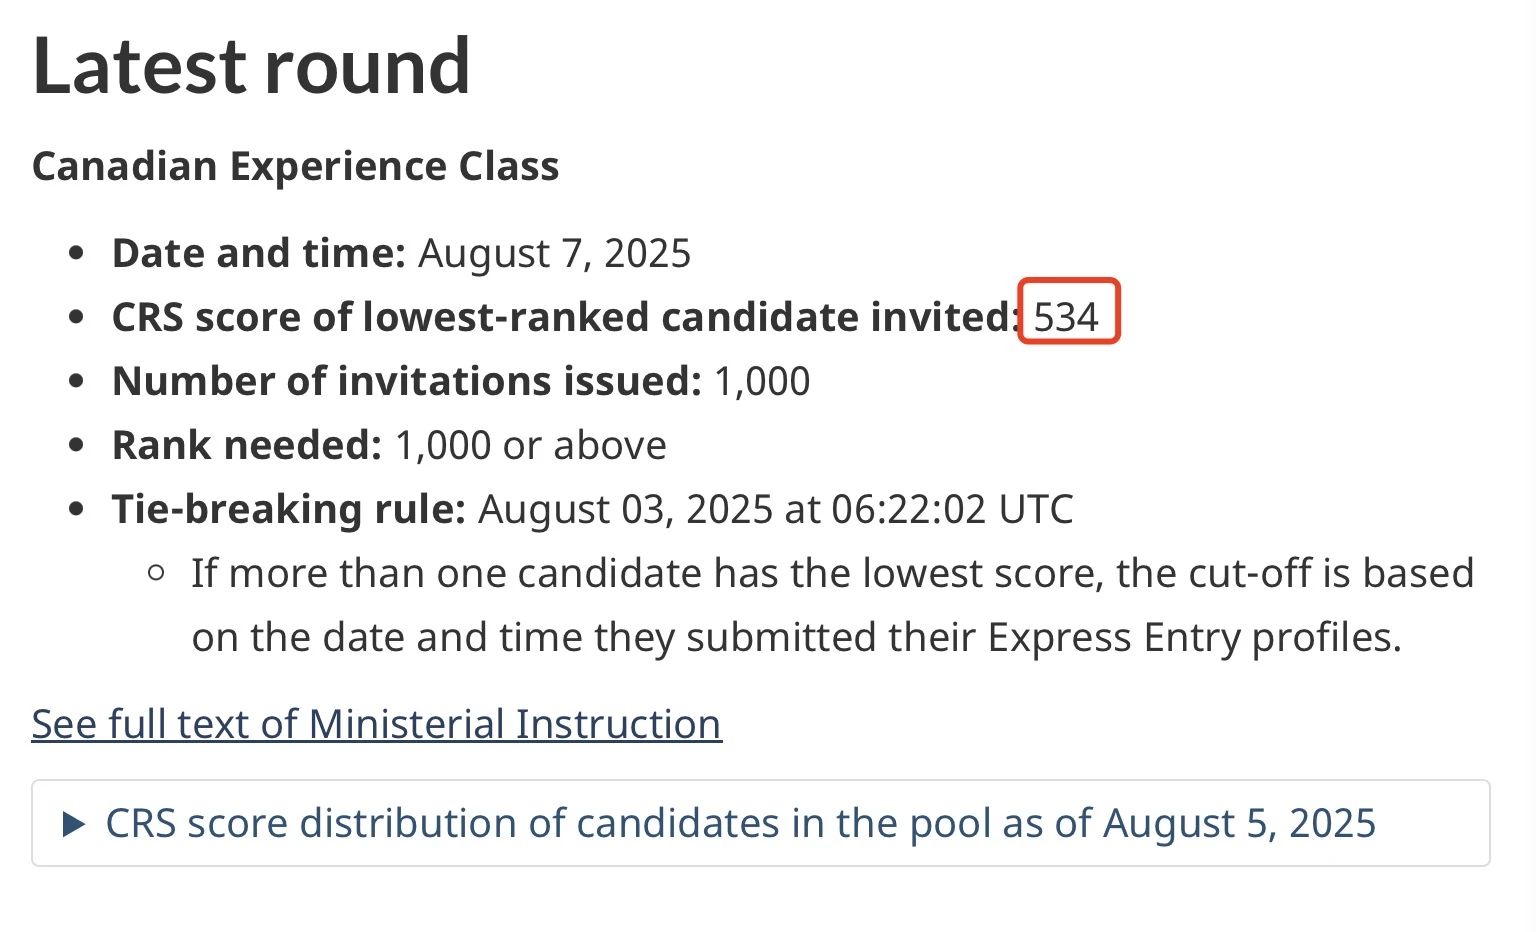Viewport: 1536px width, 932px height.
Task: Click the bullet point beside 'Date and time'
Action: 77,254
